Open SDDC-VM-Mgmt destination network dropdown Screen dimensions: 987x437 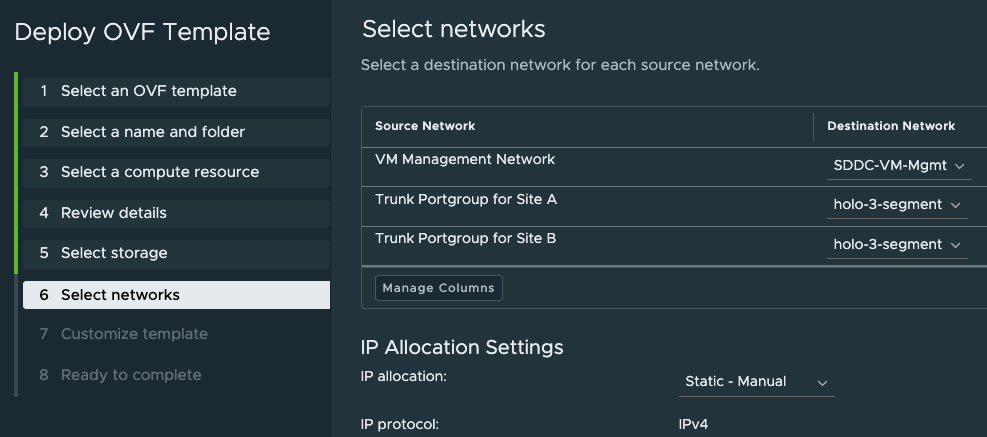point(898,165)
